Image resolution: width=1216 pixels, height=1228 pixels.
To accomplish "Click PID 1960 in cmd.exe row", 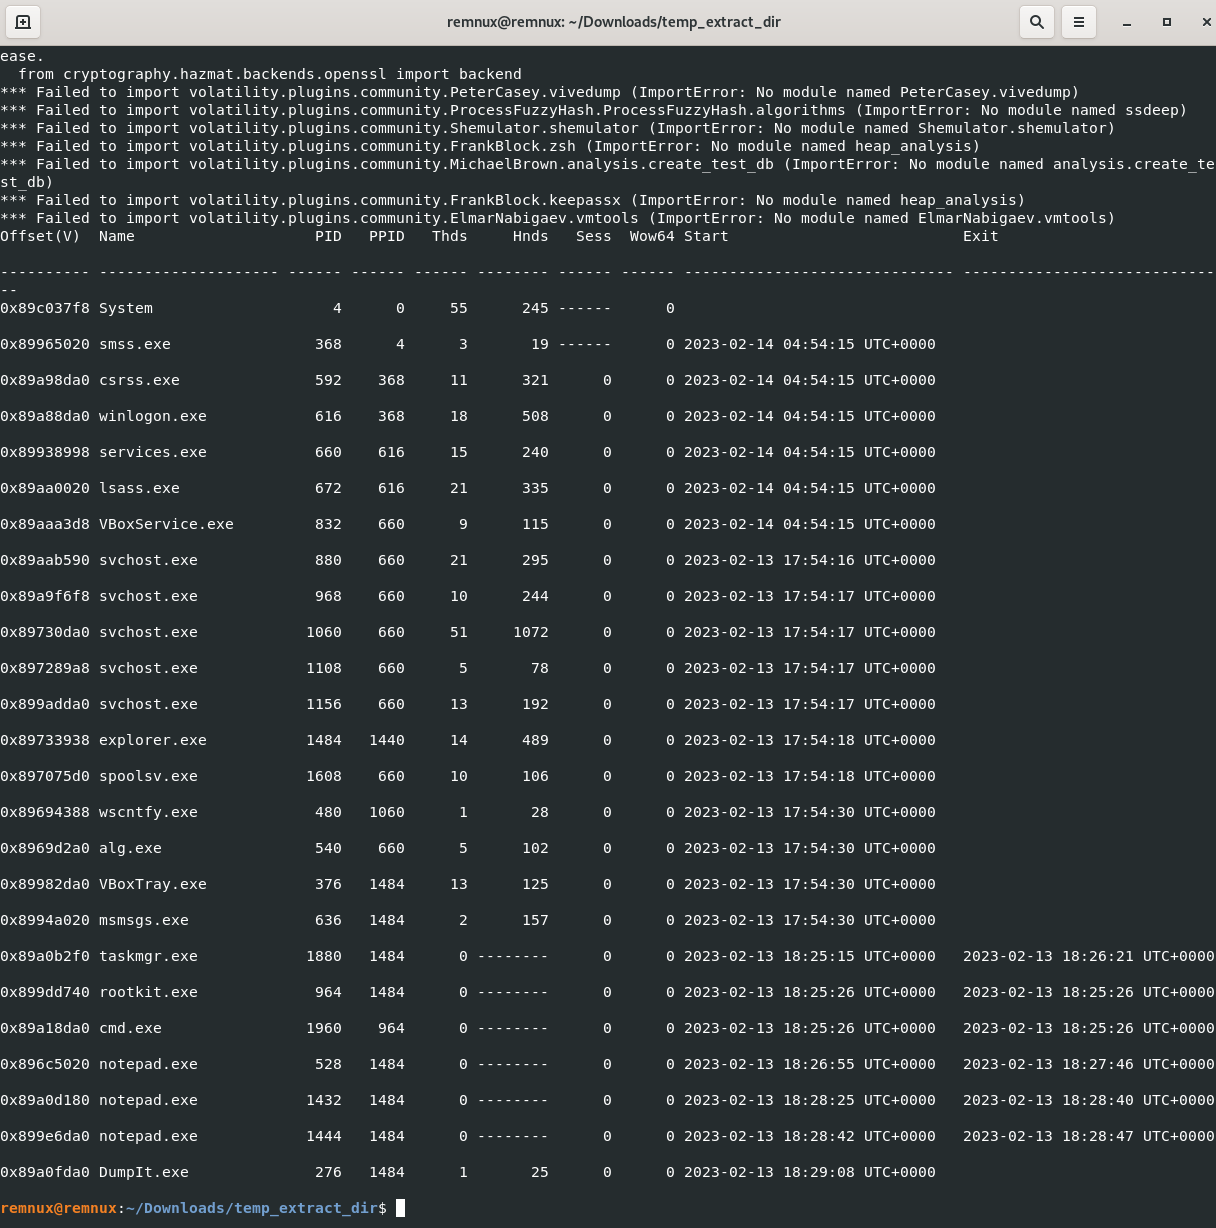I will tap(324, 1028).
